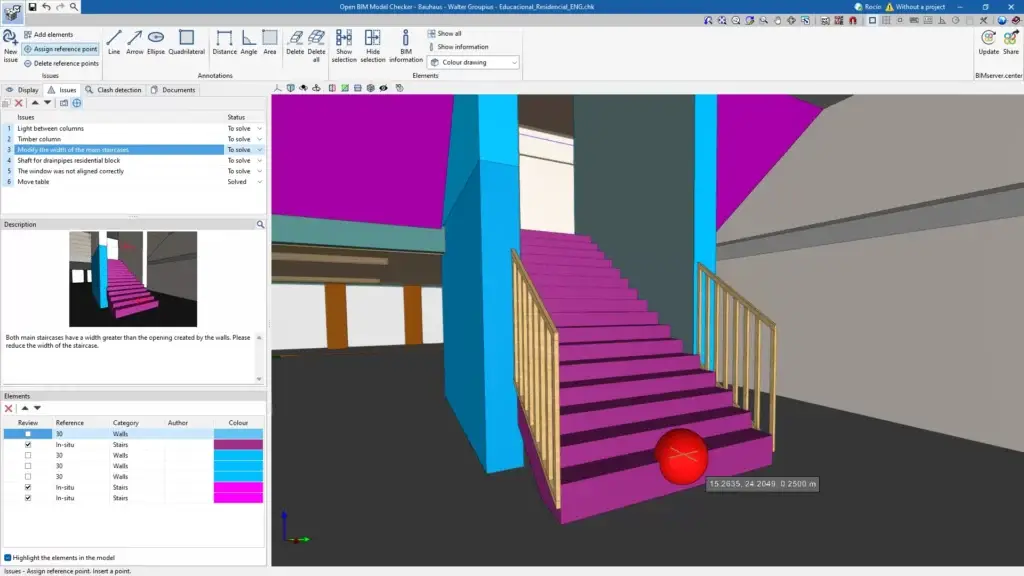Uncheck Review for the purple Stairs element
Viewport: 1024px width, 576px height.
28,445
